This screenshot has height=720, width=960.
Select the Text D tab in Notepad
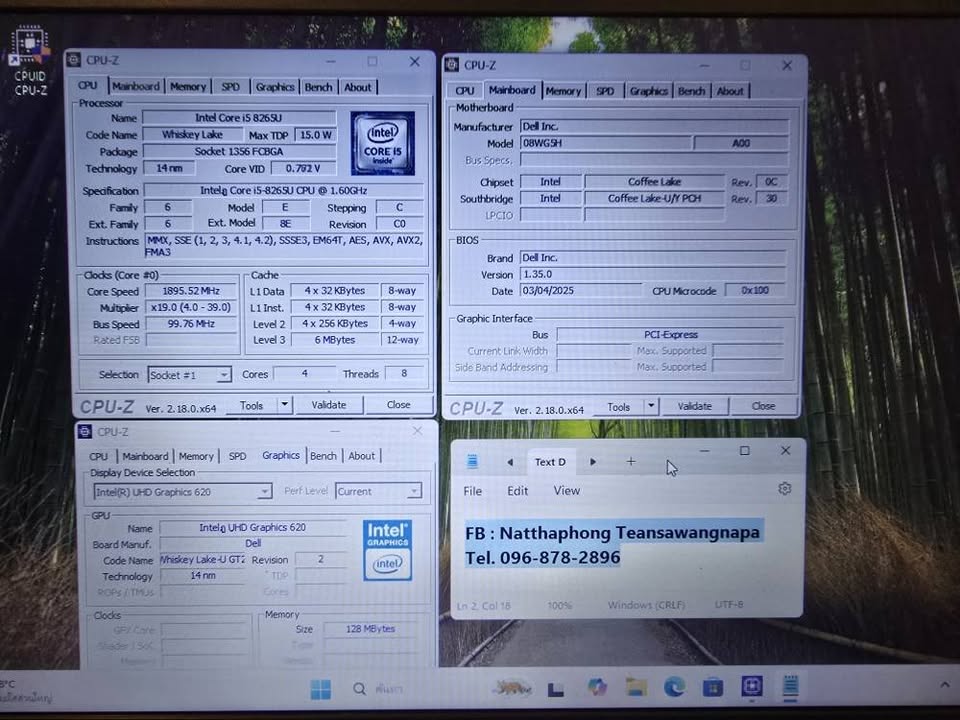(x=550, y=462)
